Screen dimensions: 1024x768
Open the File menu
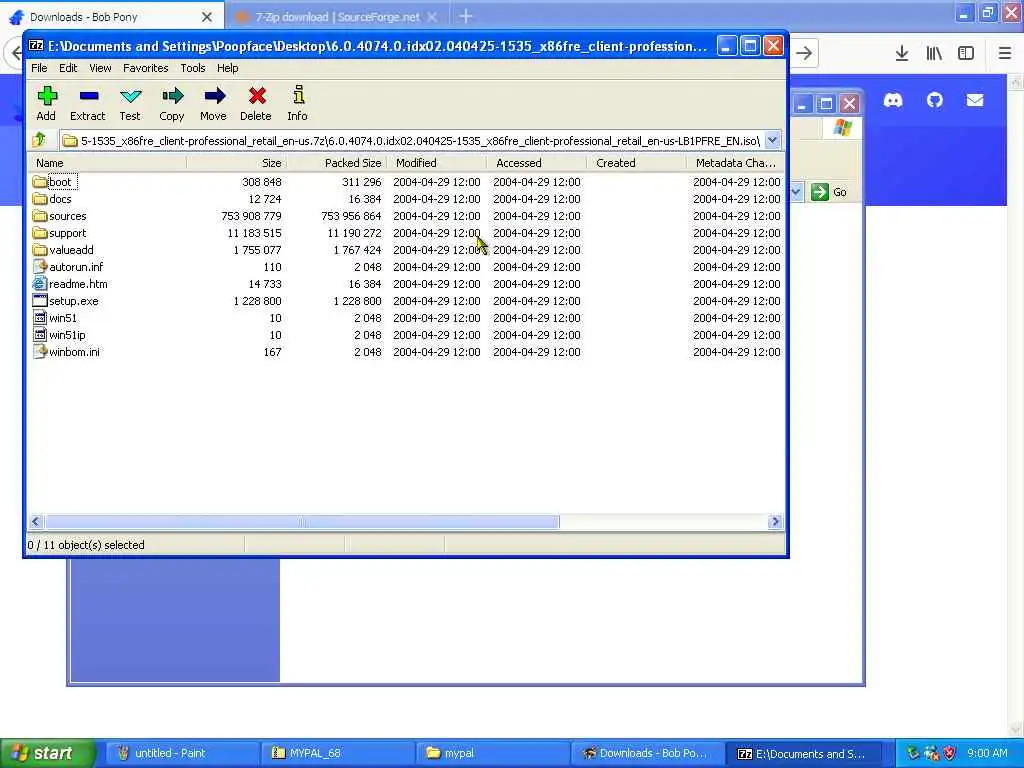click(x=39, y=68)
